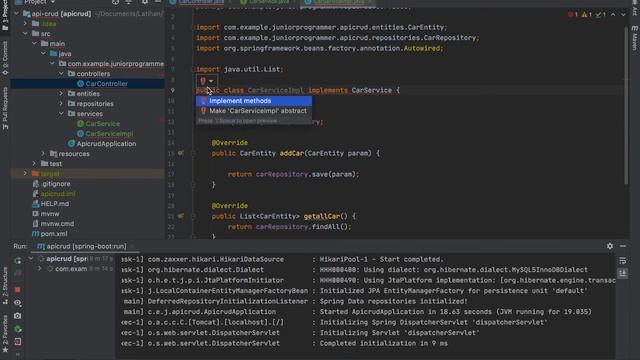Open Project view dropdown in panel header
Screen dimensions: 640x360
(53, 2)
